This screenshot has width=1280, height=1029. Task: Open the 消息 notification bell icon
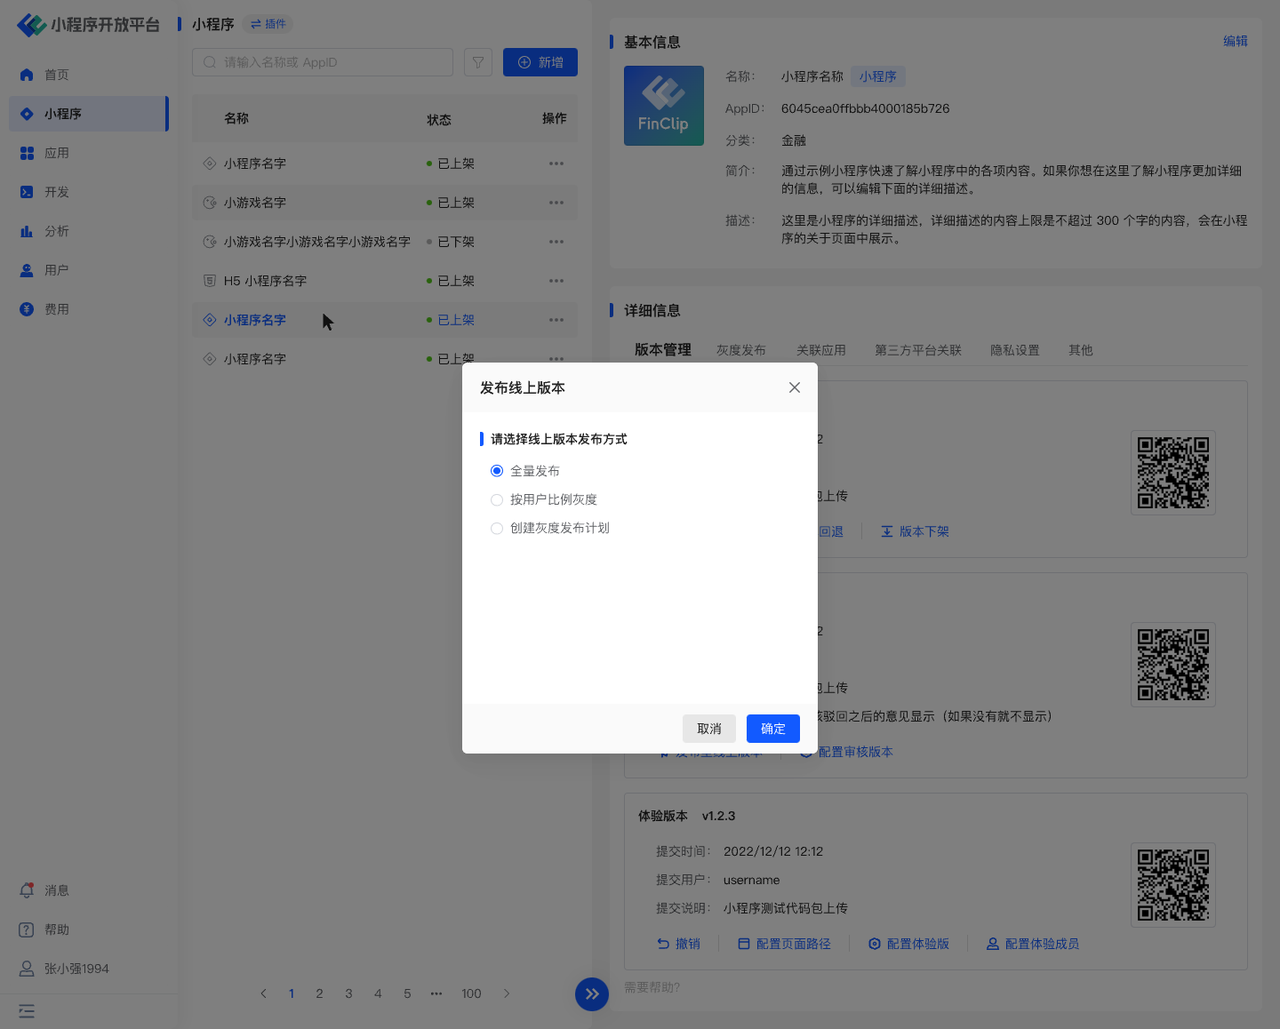click(27, 890)
